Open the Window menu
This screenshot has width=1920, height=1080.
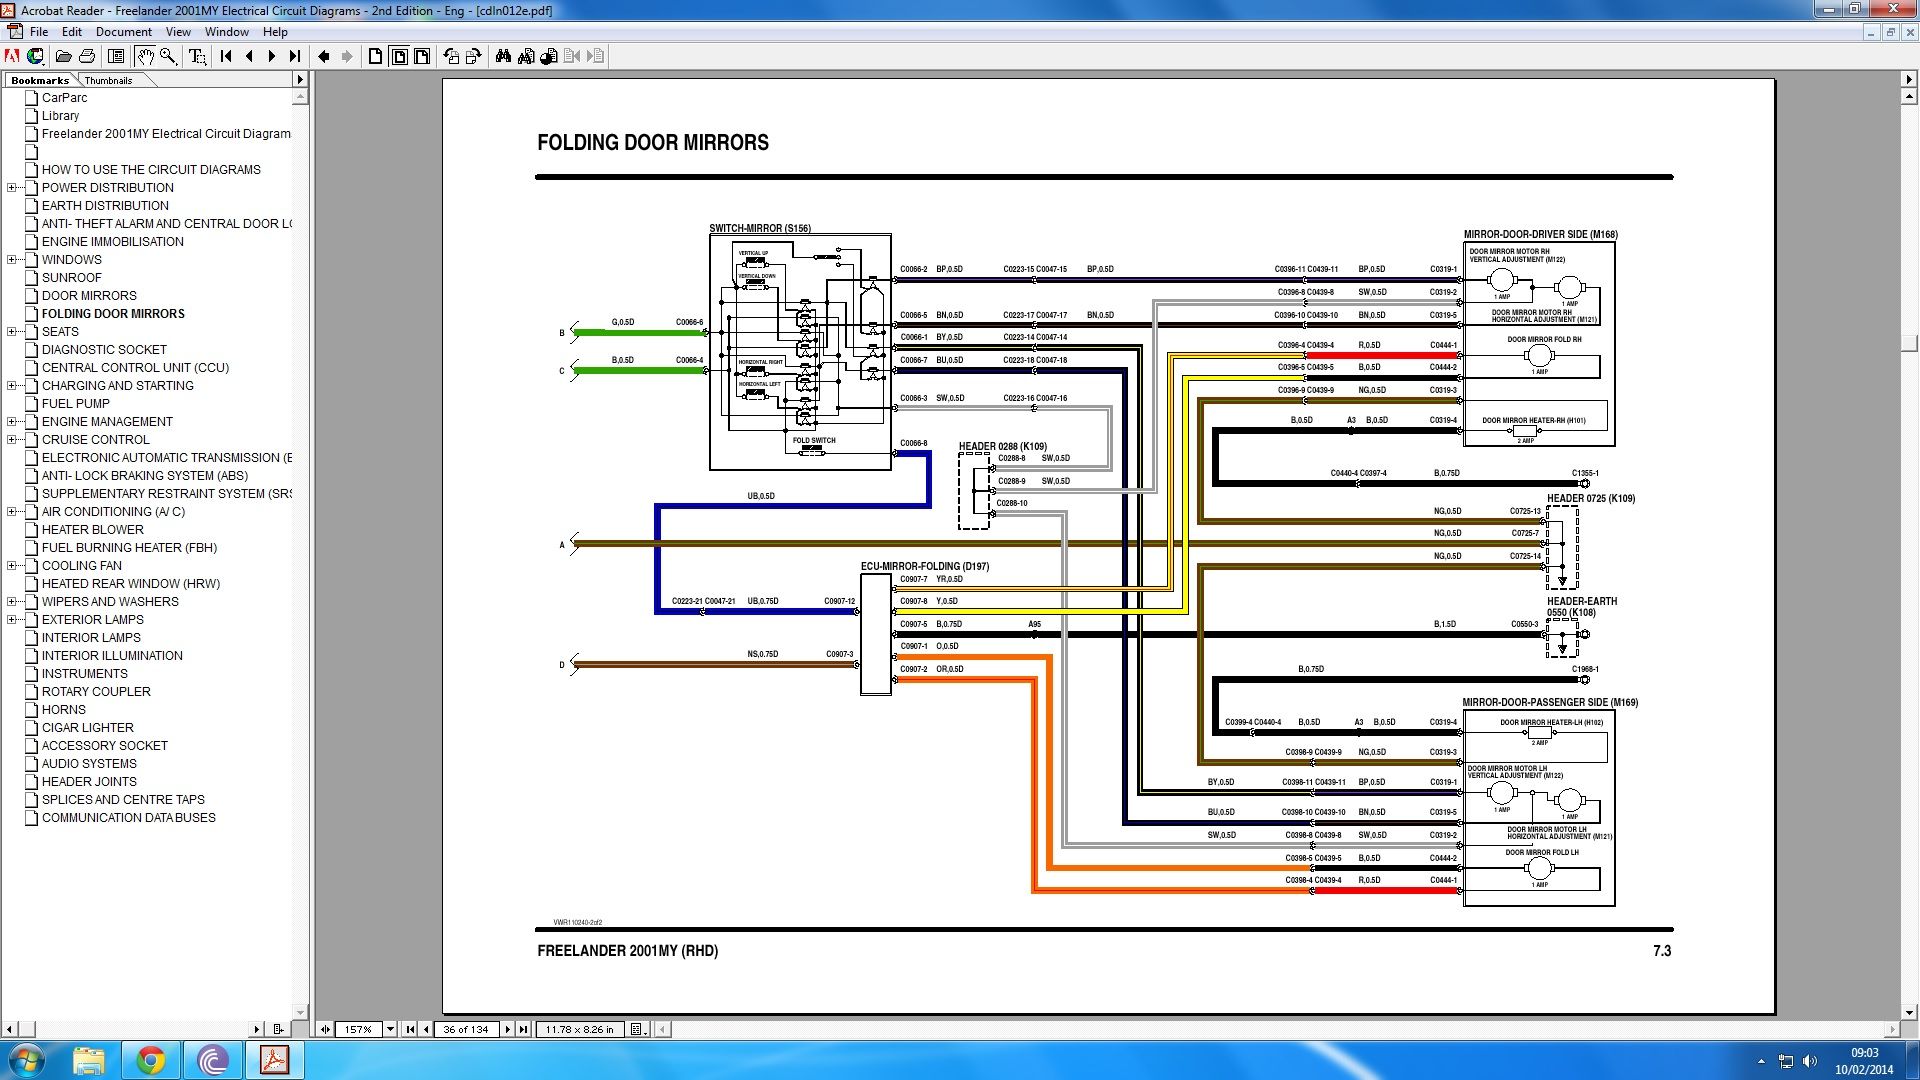[227, 32]
